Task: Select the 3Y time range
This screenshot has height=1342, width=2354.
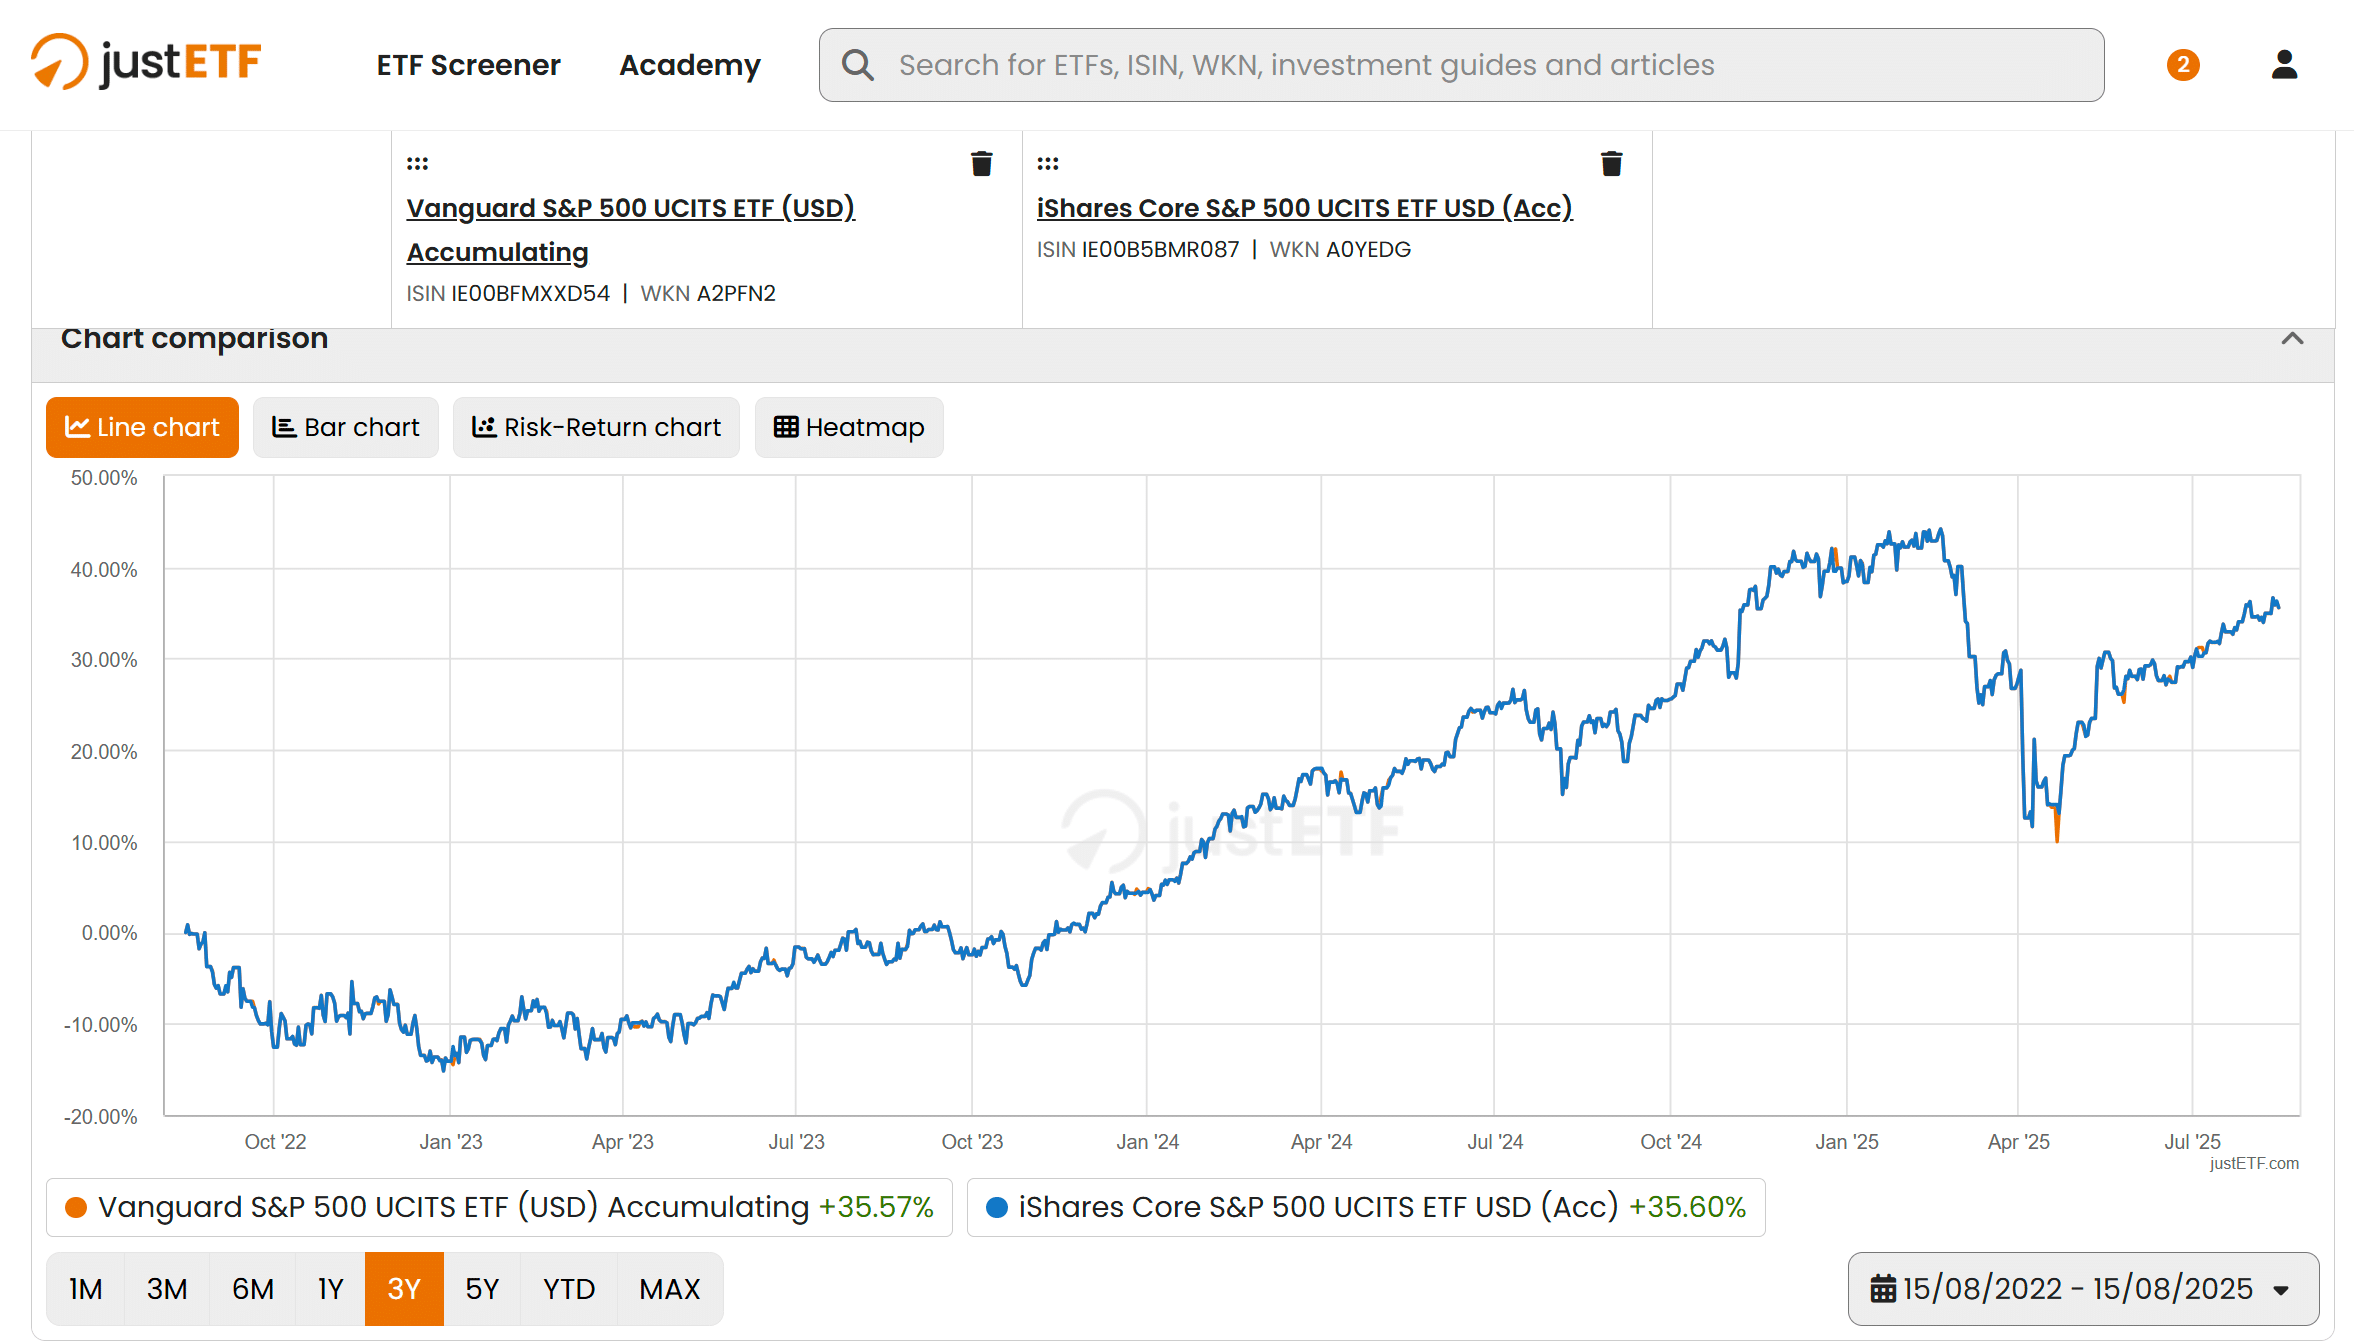Action: 404,1289
